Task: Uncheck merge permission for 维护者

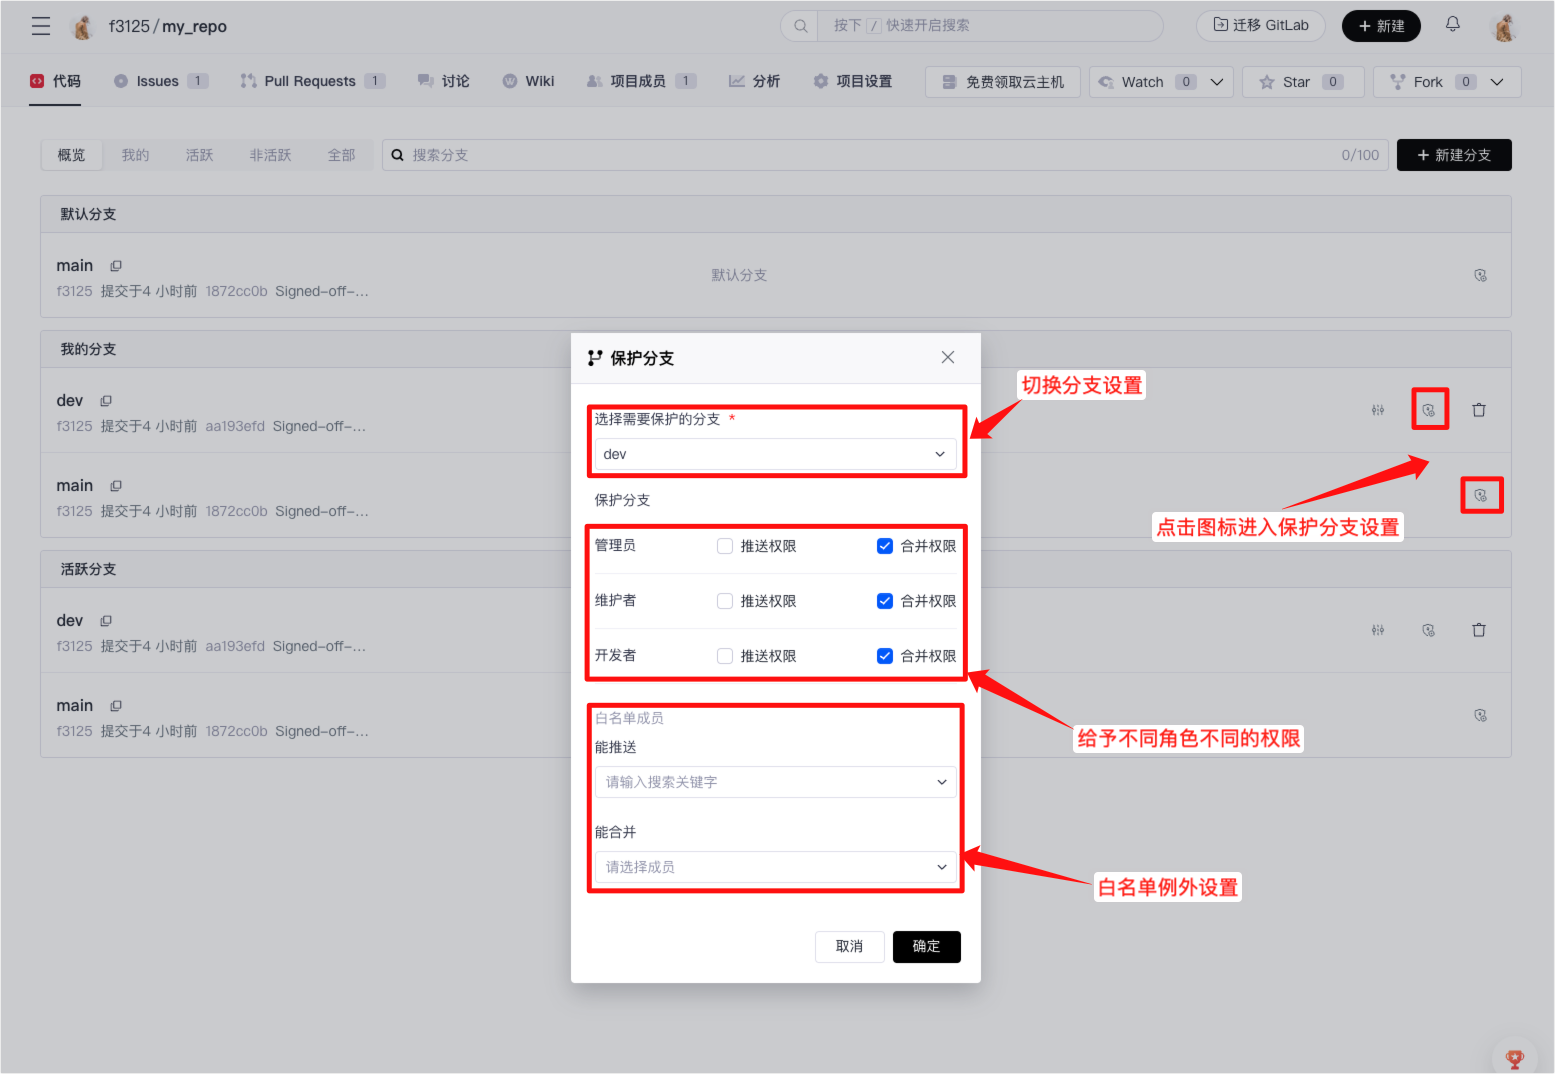Action: point(885,601)
